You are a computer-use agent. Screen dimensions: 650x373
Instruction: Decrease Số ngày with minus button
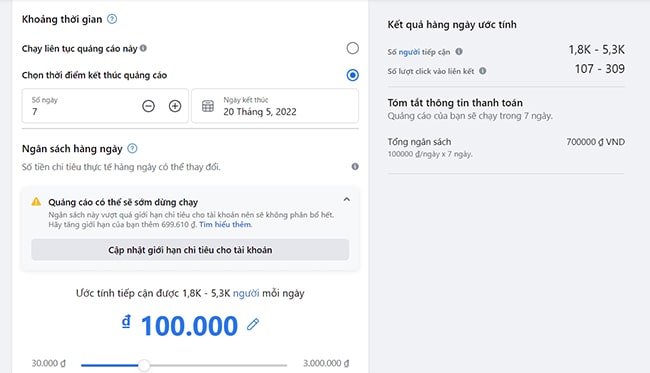[148, 106]
